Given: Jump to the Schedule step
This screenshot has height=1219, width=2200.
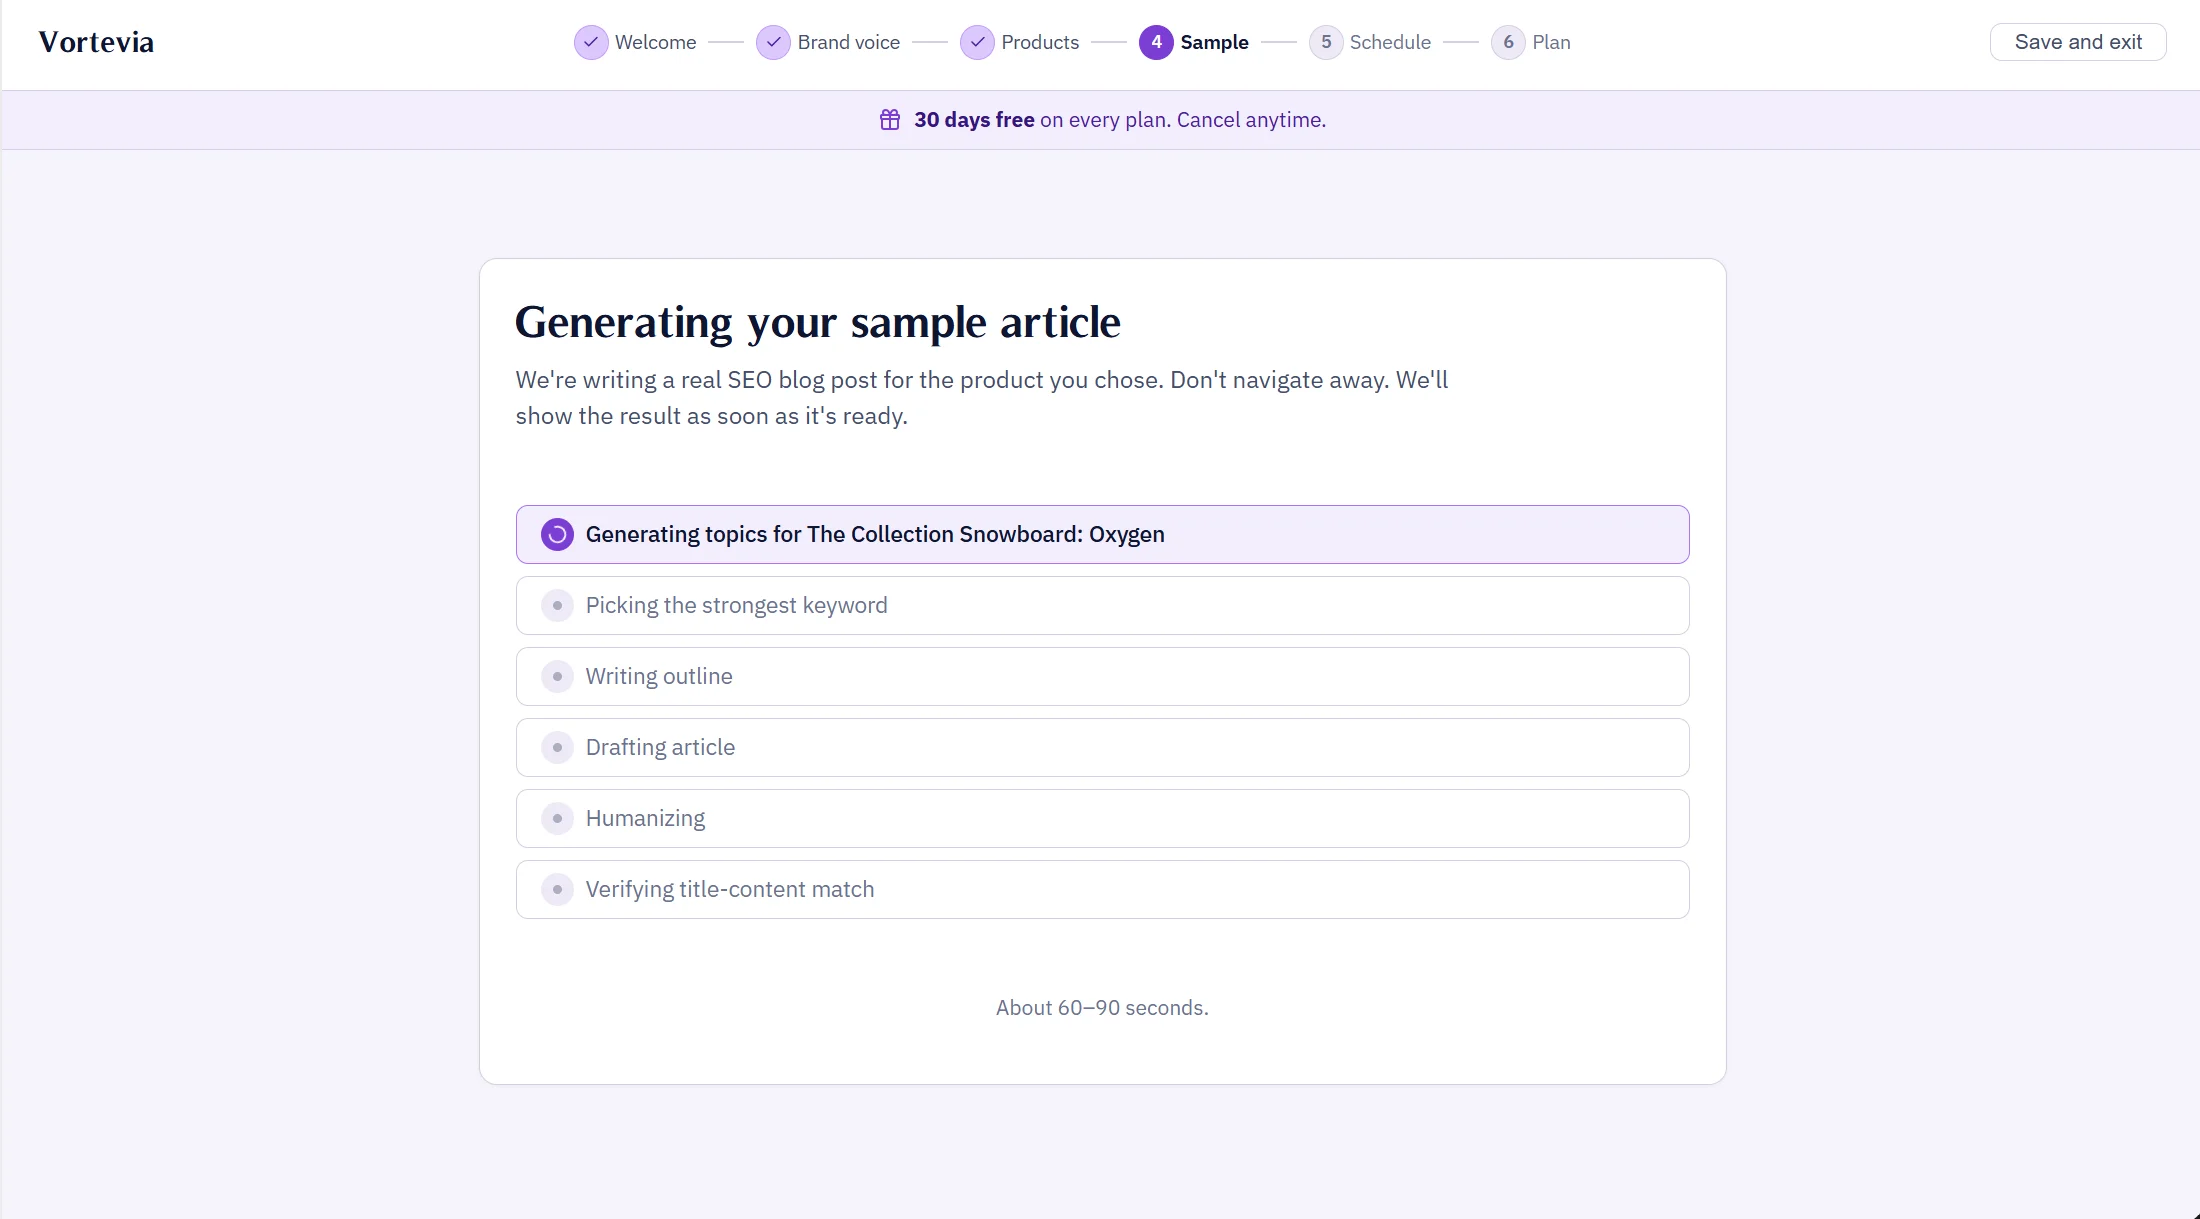Looking at the screenshot, I should (x=1390, y=42).
